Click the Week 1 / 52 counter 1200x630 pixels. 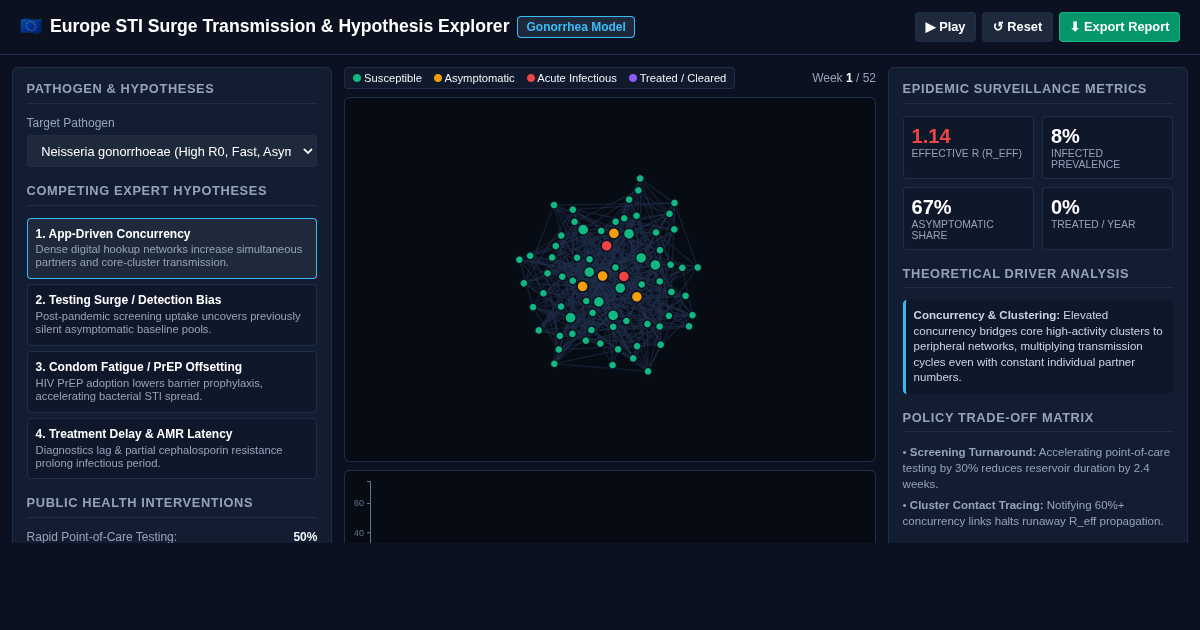pos(844,78)
